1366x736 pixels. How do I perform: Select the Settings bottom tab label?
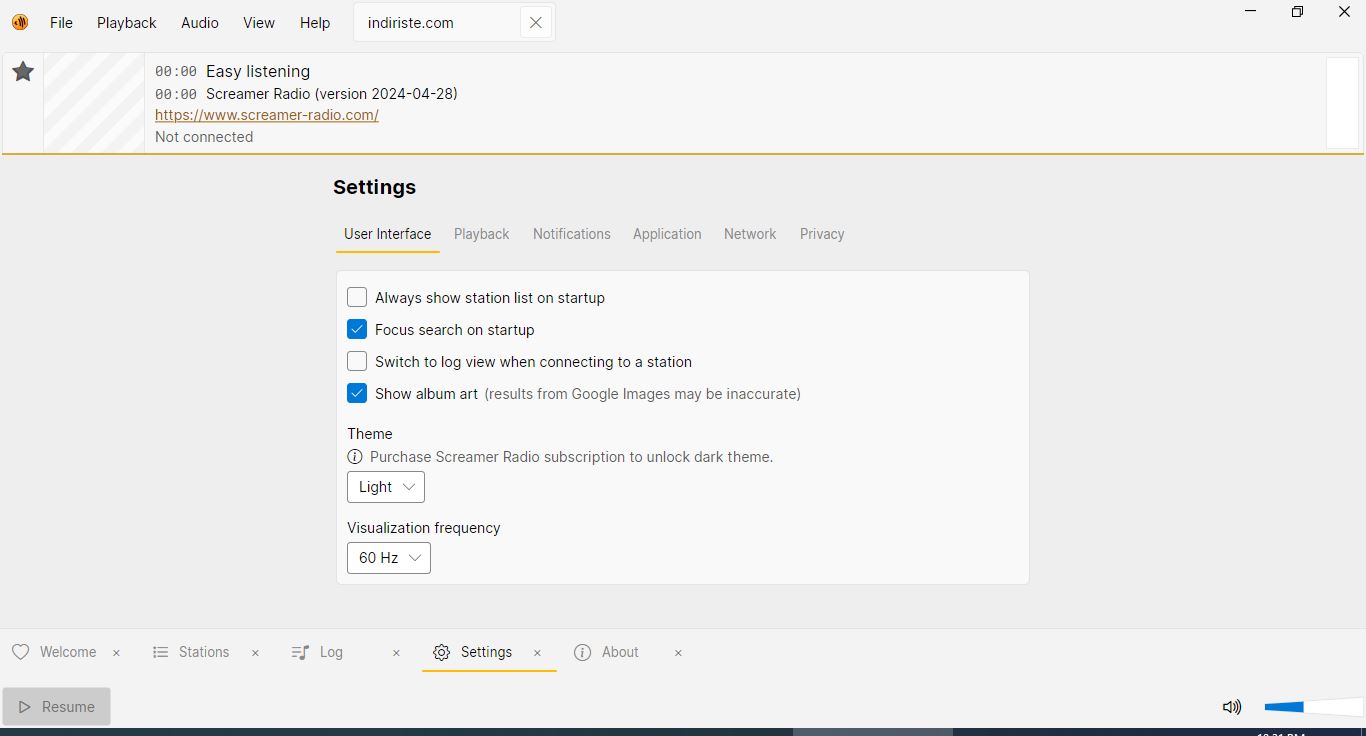pyautogui.click(x=486, y=652)
